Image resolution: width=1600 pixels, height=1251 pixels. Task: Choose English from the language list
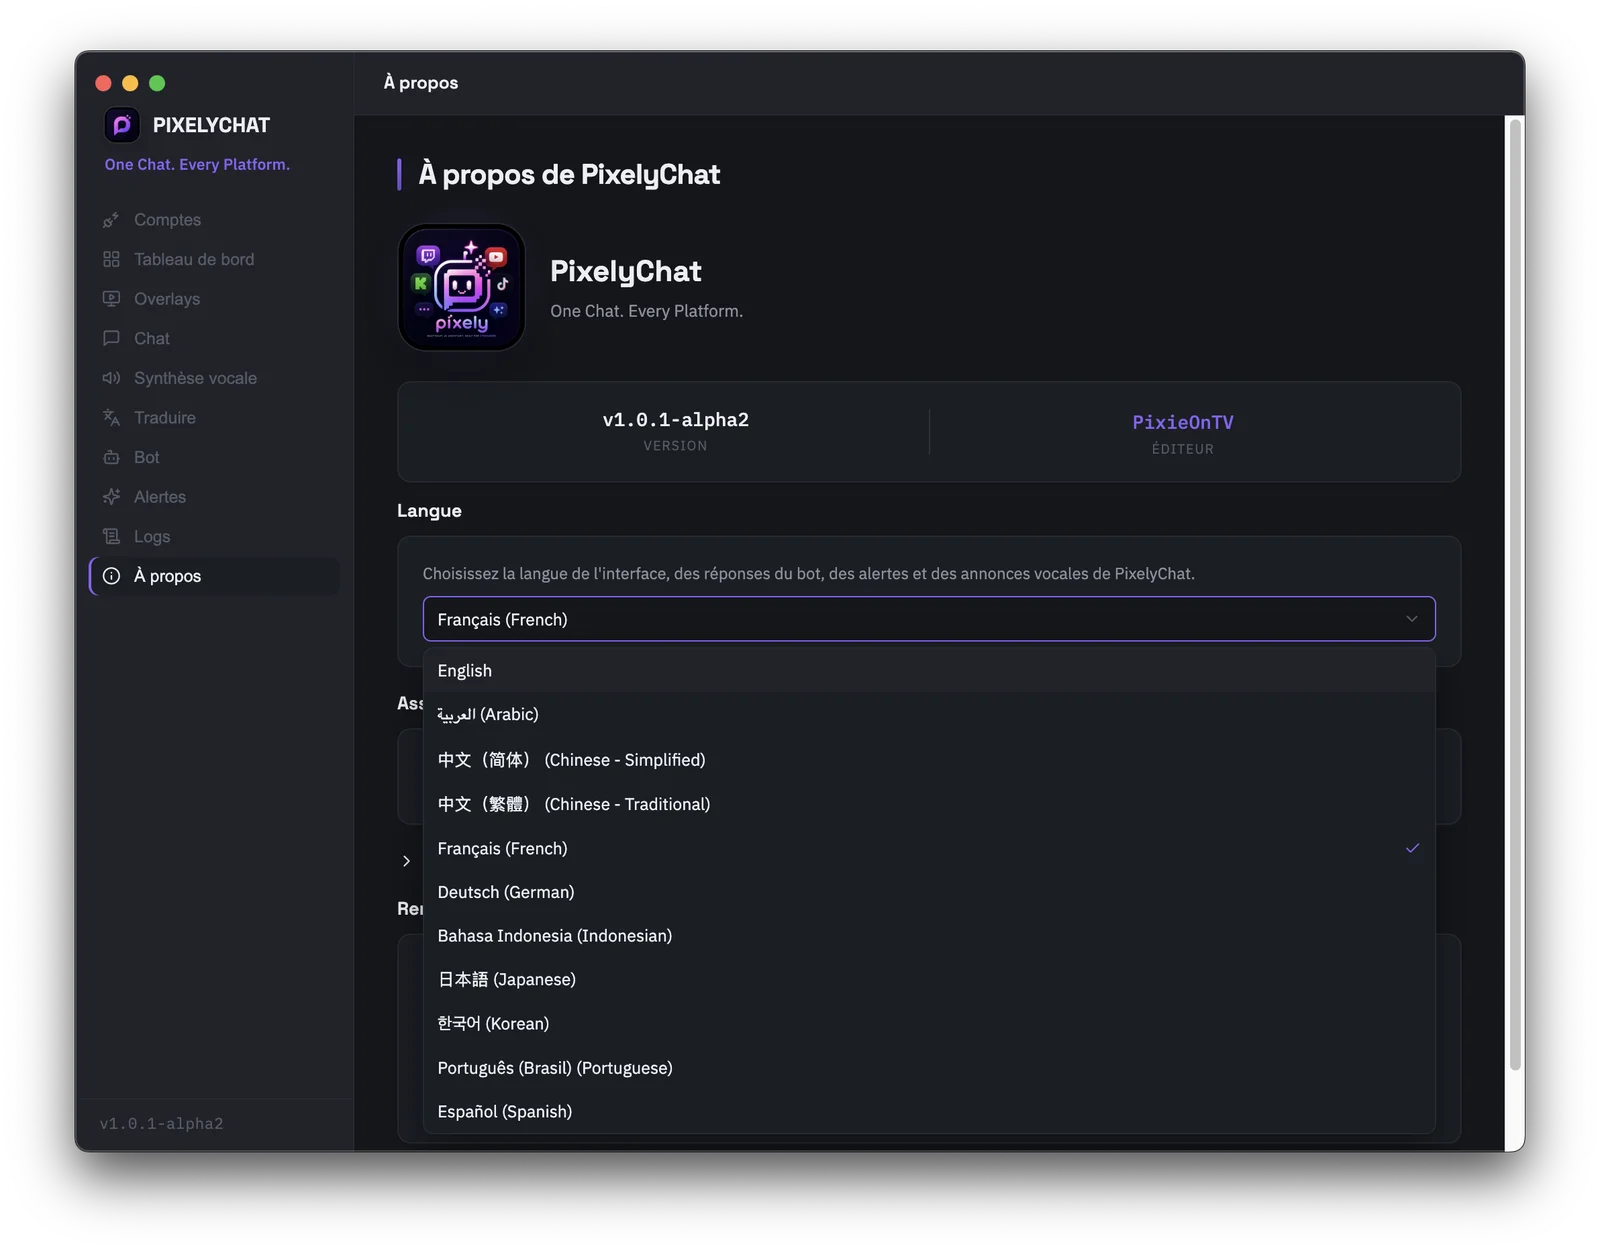[929, 671]
